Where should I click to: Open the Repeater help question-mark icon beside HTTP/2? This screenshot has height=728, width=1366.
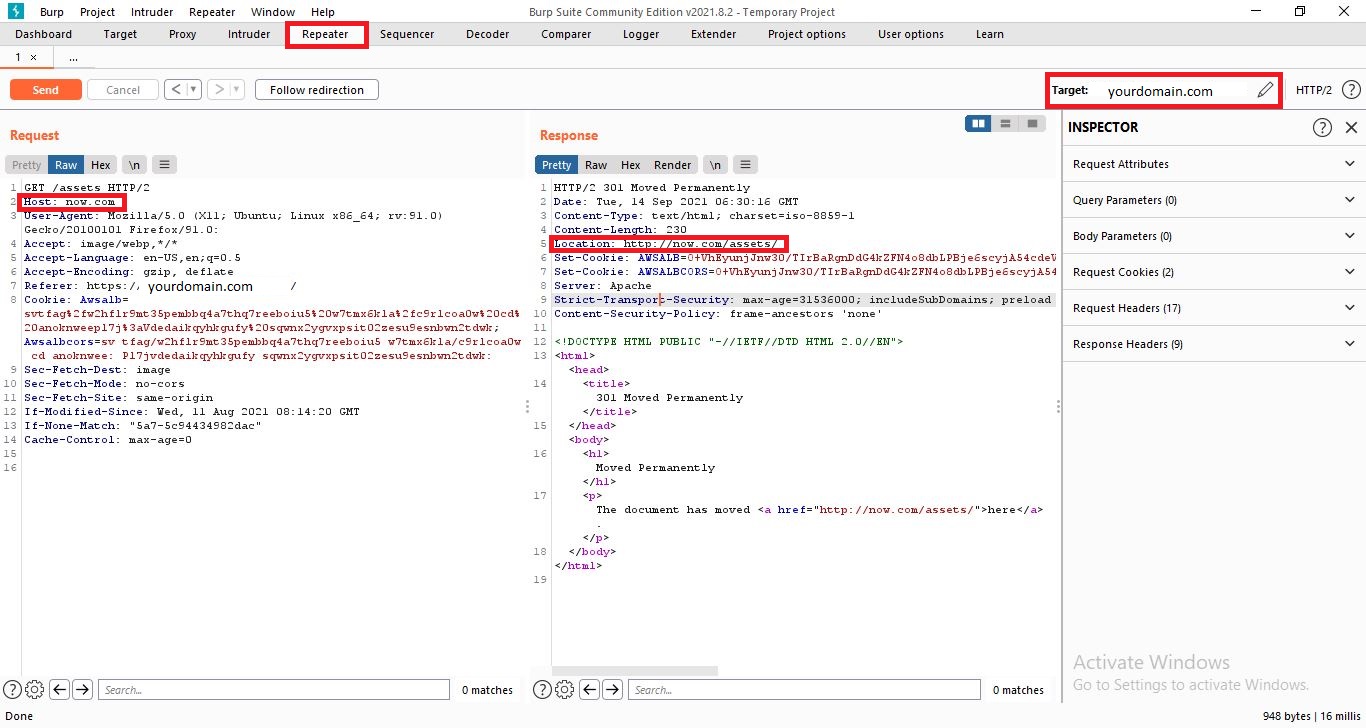coord(1351,90)
